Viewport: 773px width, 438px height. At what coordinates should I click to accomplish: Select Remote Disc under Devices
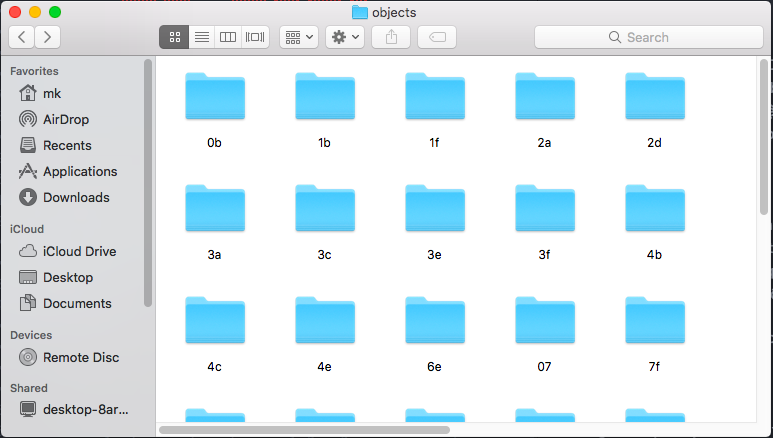pyautogui.click(x=69, y=357)
